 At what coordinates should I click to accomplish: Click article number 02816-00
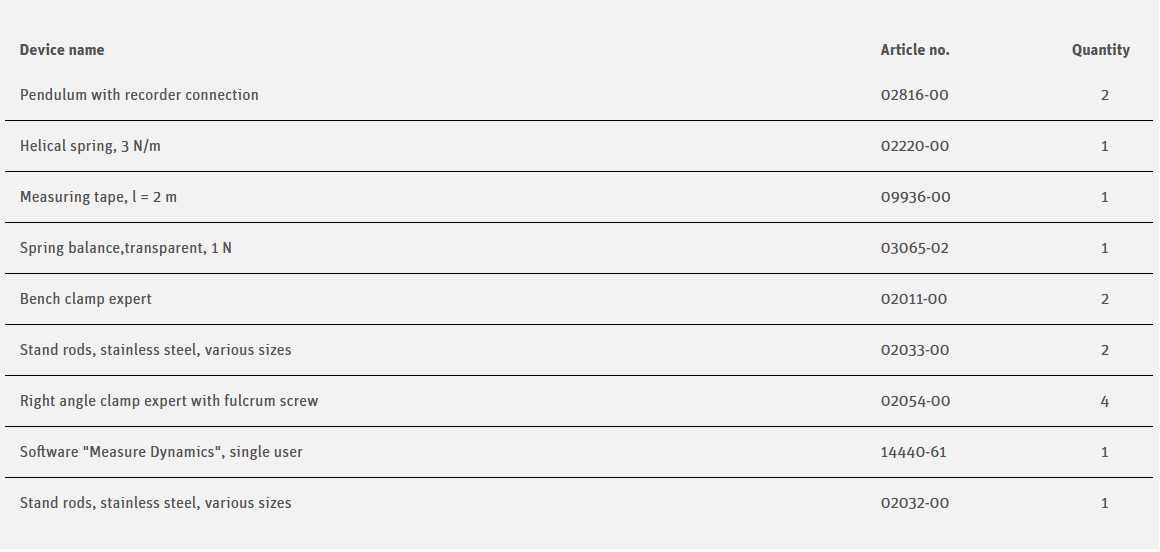[x=915, y=95]
